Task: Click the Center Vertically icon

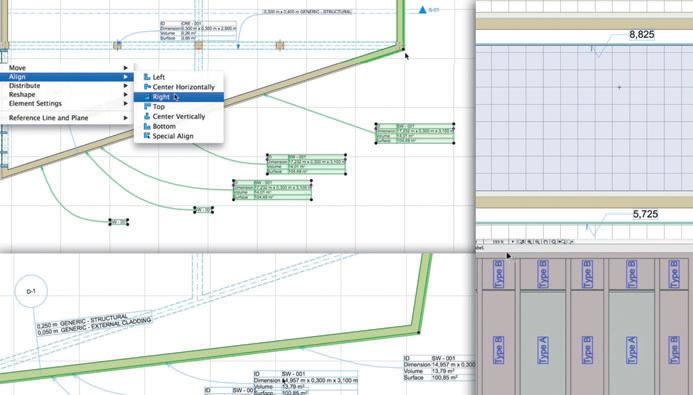Action: click(147, 116)
